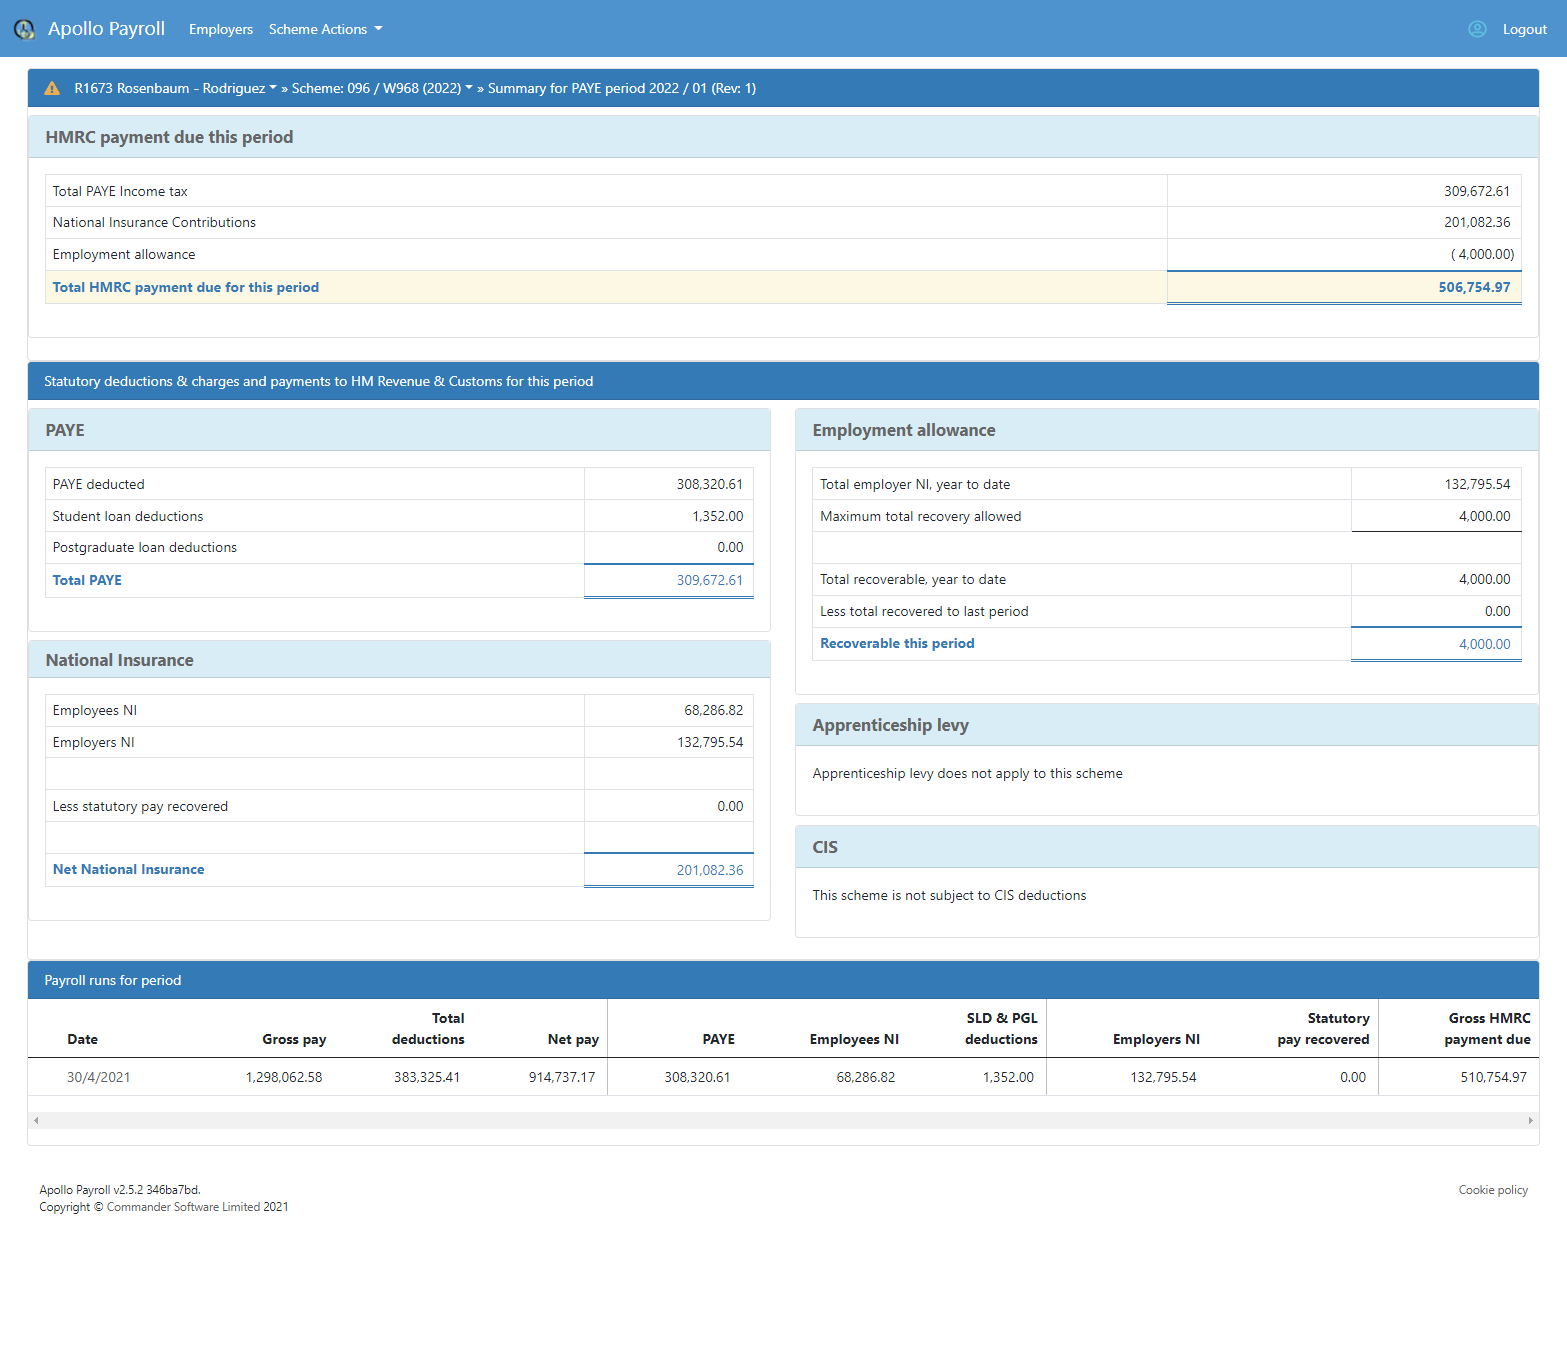Click the user profile icon
The height and width of the screenshot is (1347, 1567).
[x=1476, y=29]
